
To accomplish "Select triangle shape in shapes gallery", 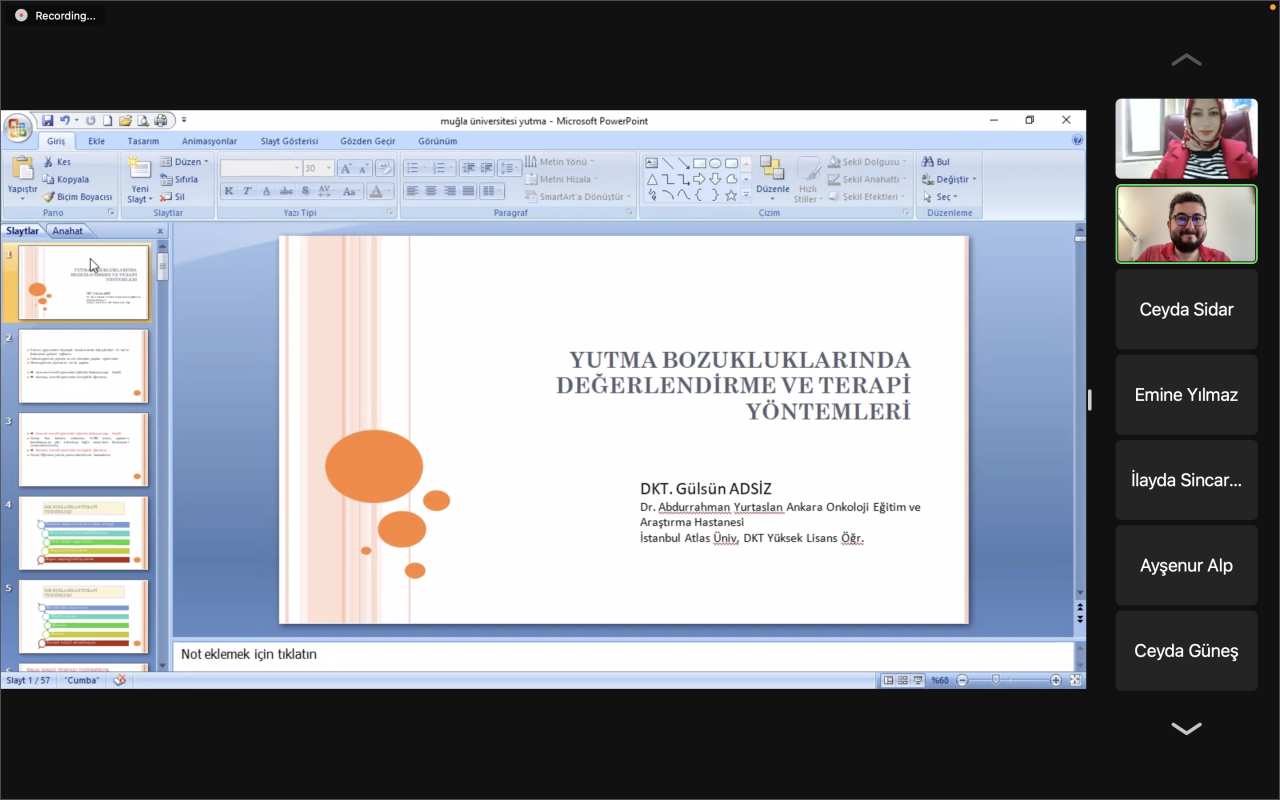I will 652,179.
